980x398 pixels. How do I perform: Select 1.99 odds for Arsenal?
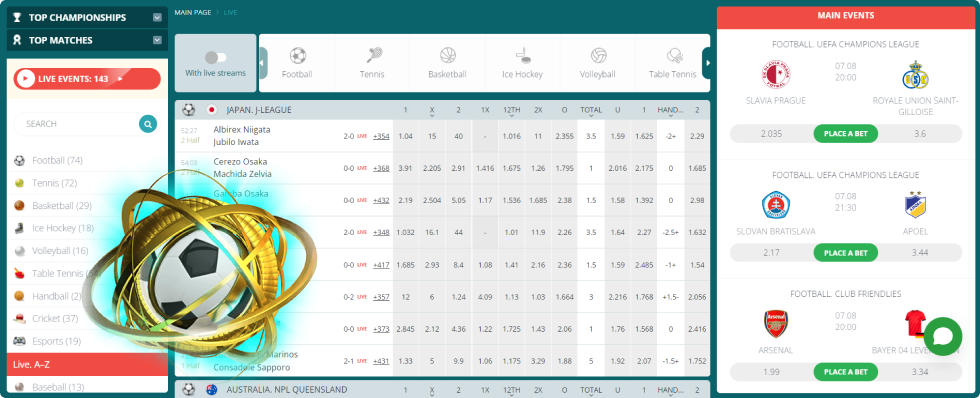pos(771,372)
